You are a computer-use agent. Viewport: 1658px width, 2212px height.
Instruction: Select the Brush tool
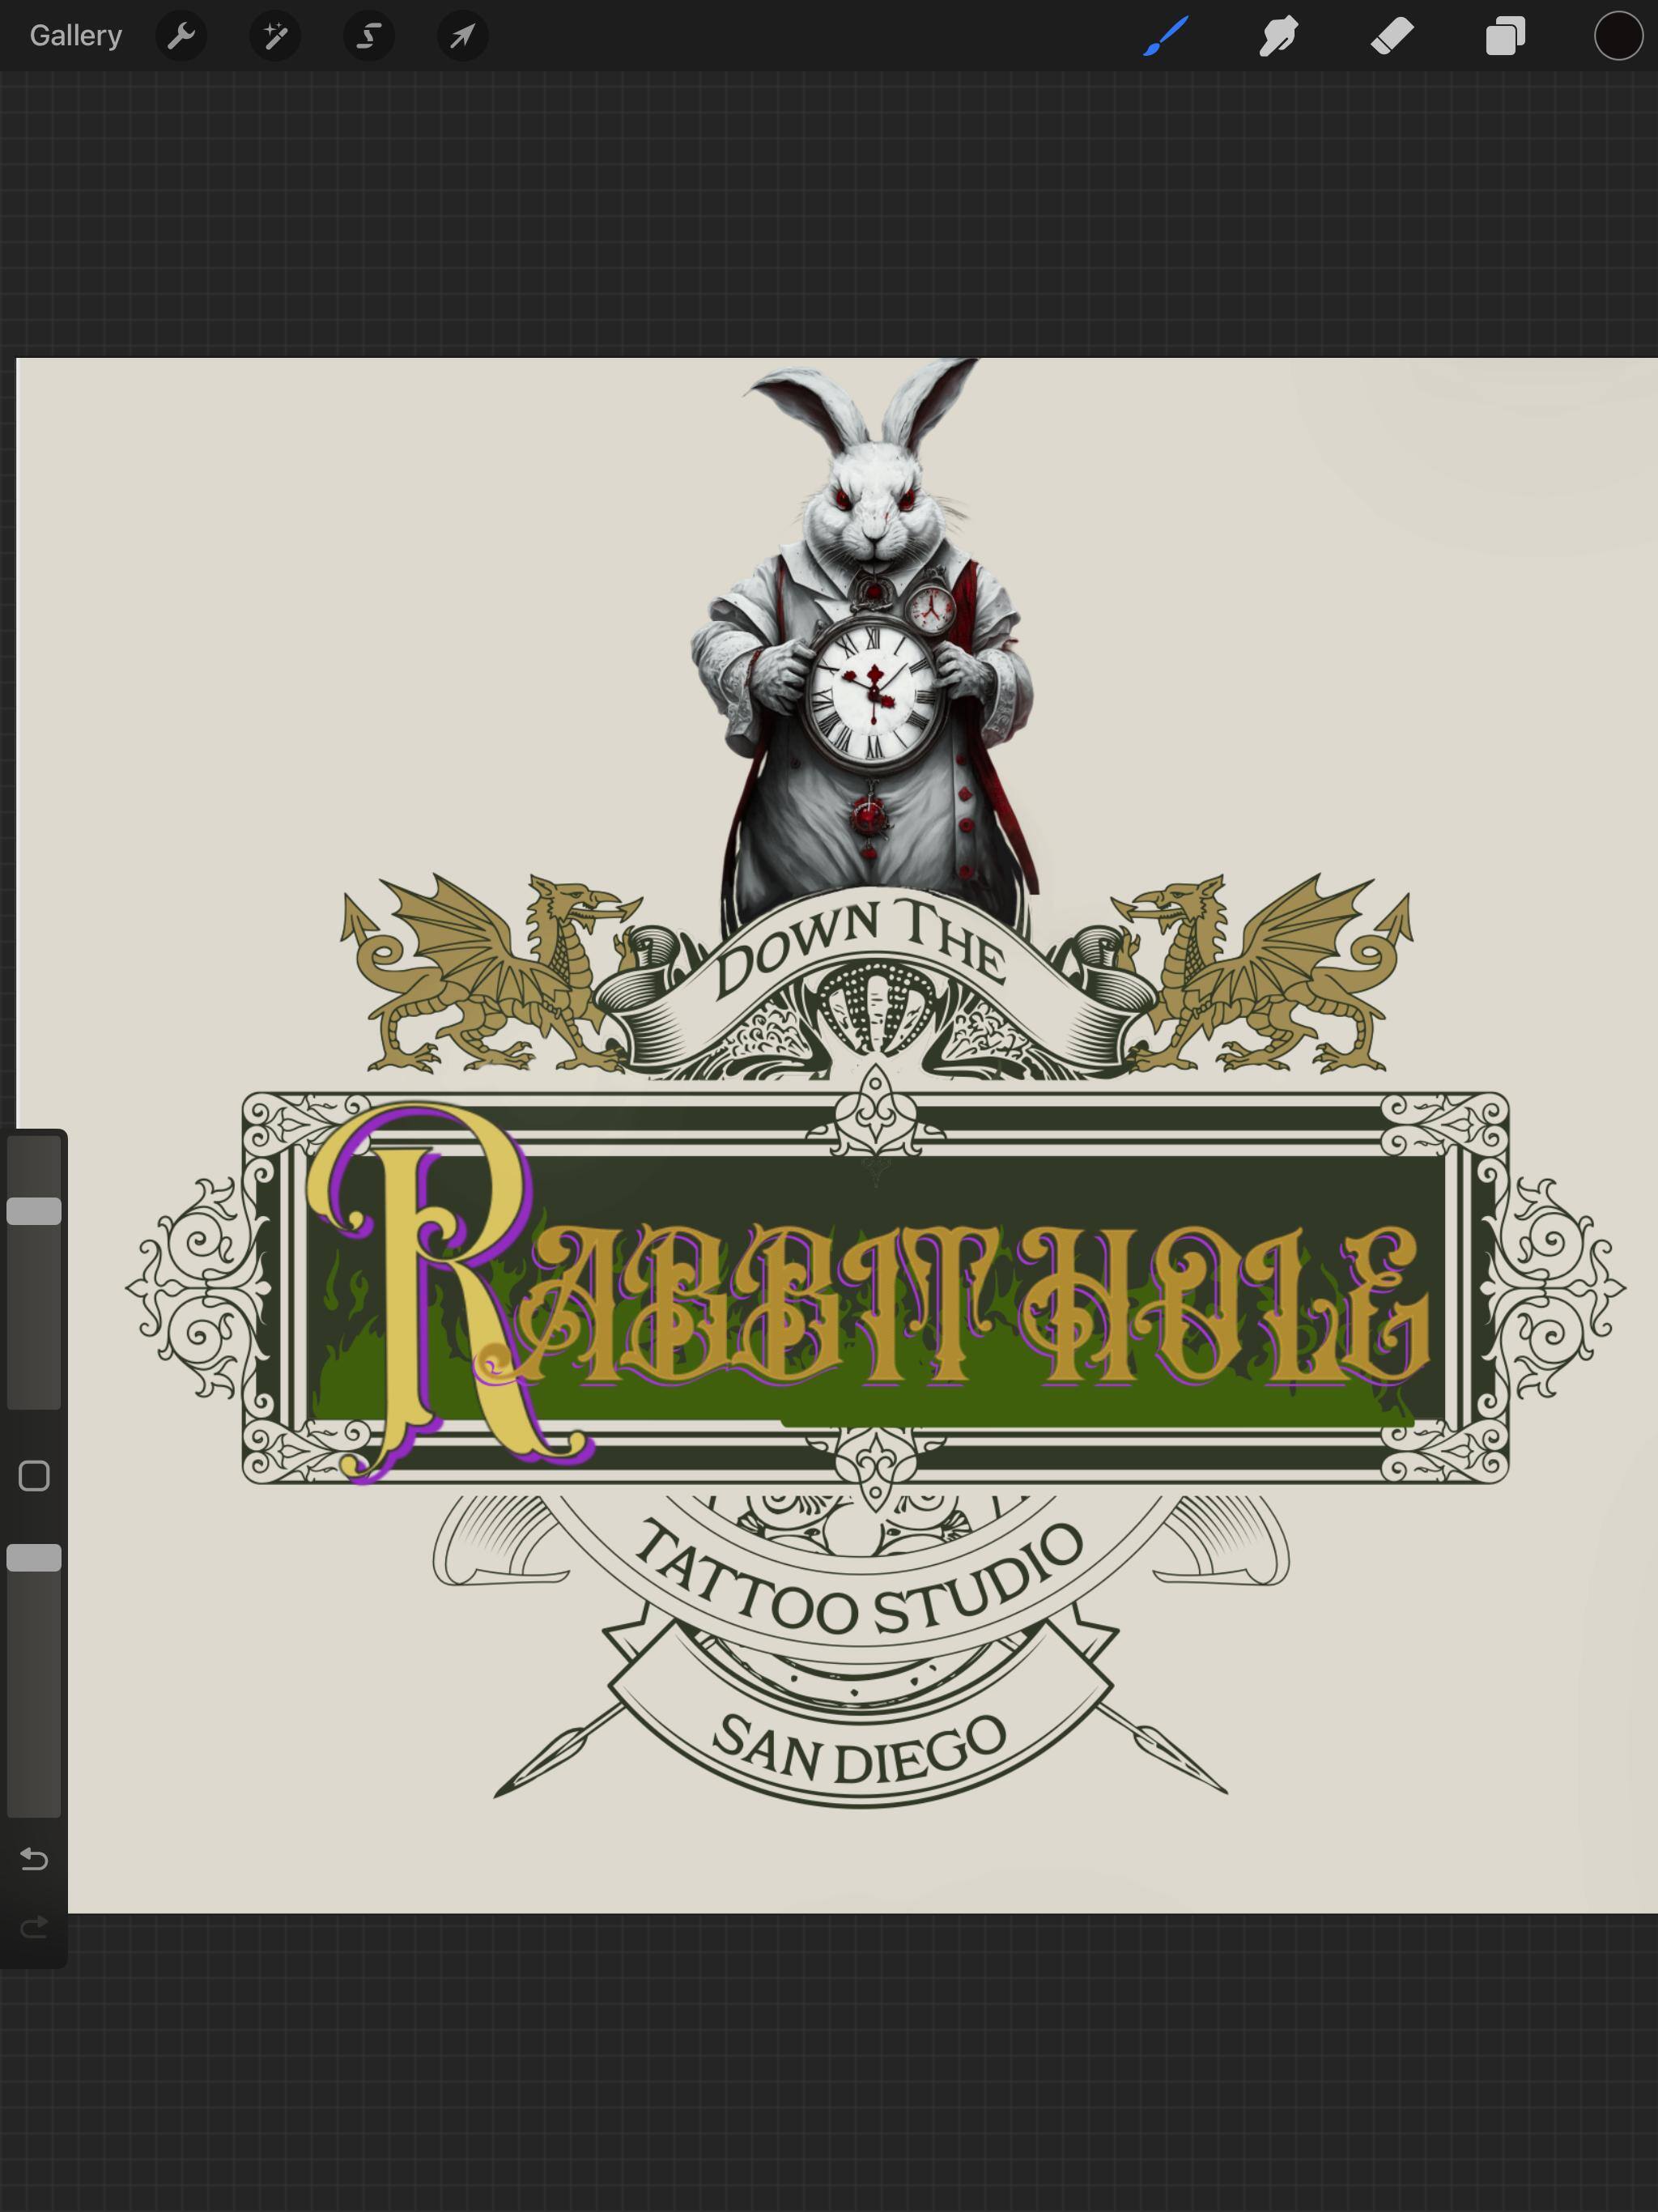coord(1166,36)
